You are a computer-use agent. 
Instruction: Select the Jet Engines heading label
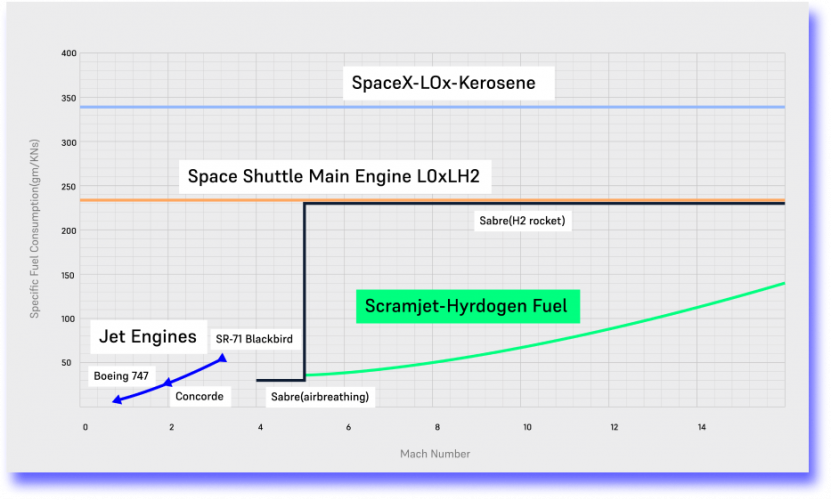[147, 337]
